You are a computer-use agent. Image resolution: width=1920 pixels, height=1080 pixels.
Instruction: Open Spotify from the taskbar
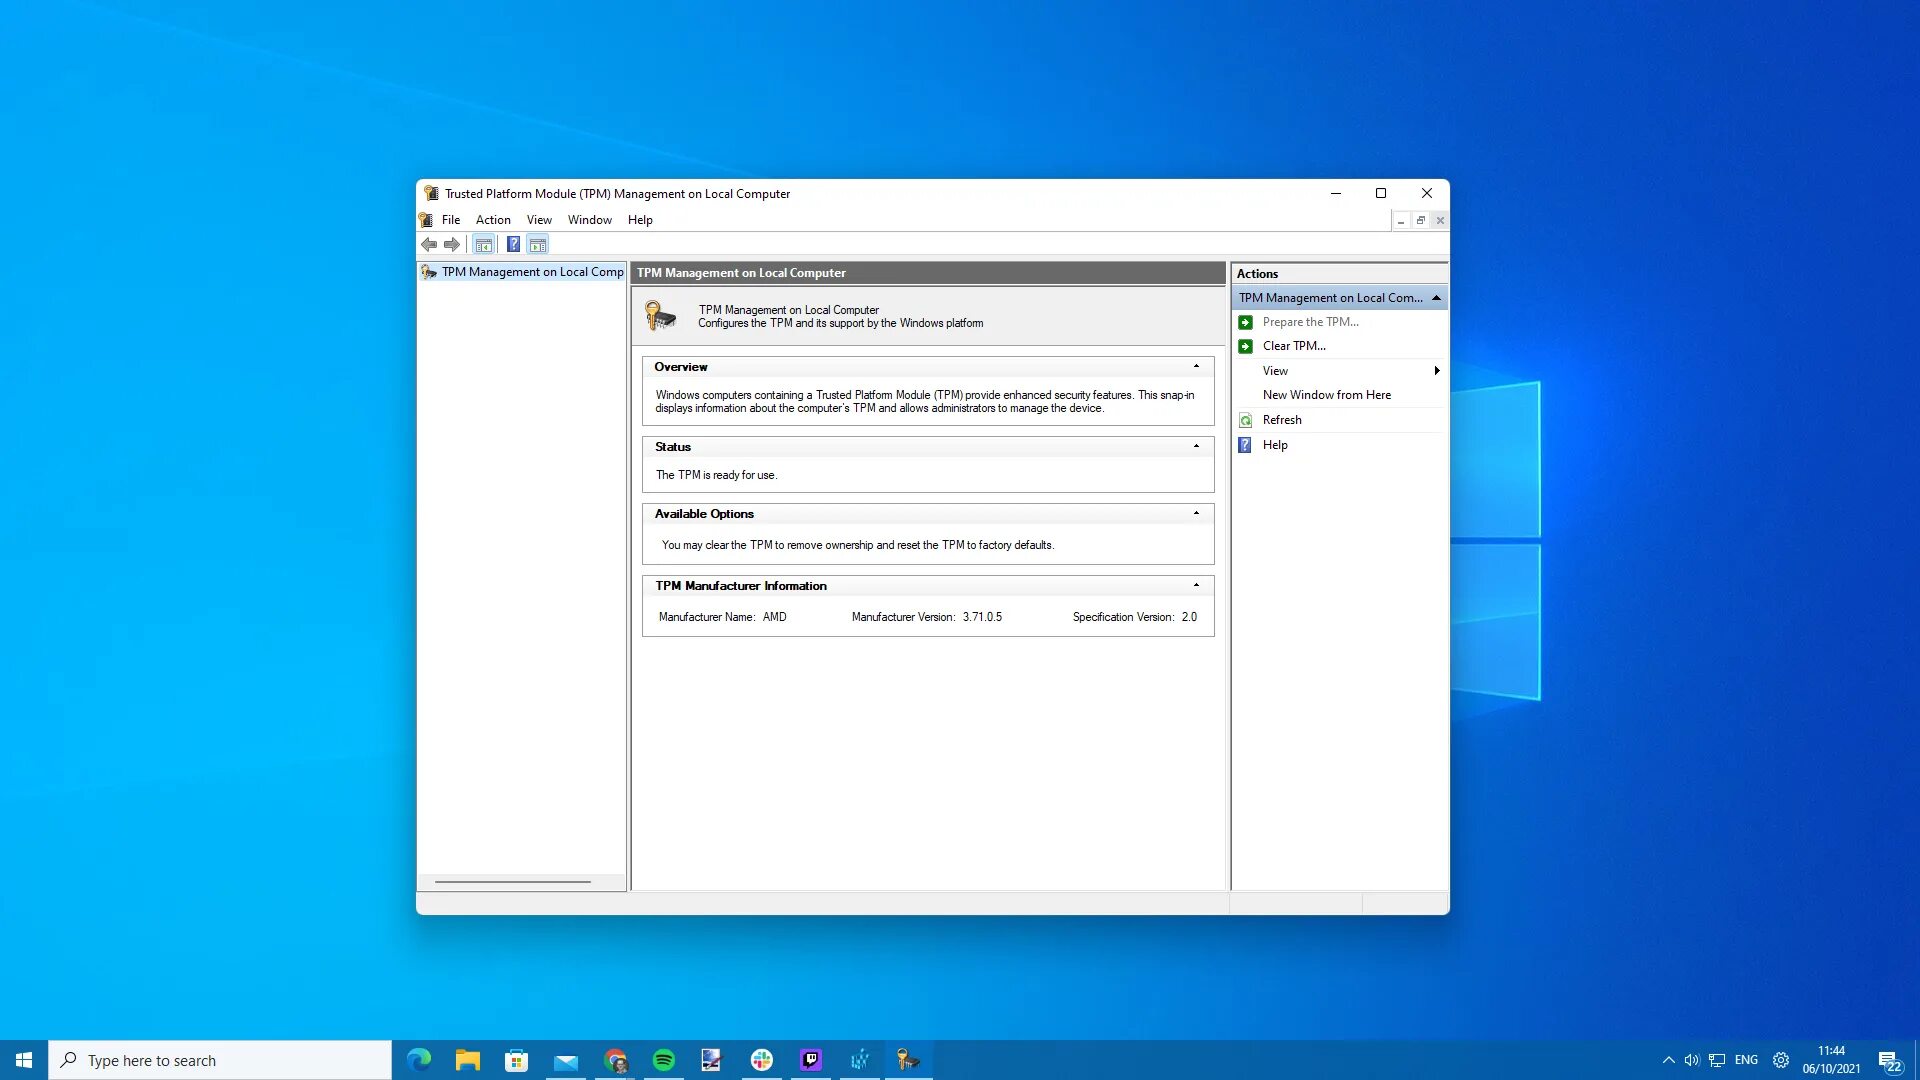tap(664, 1060)
